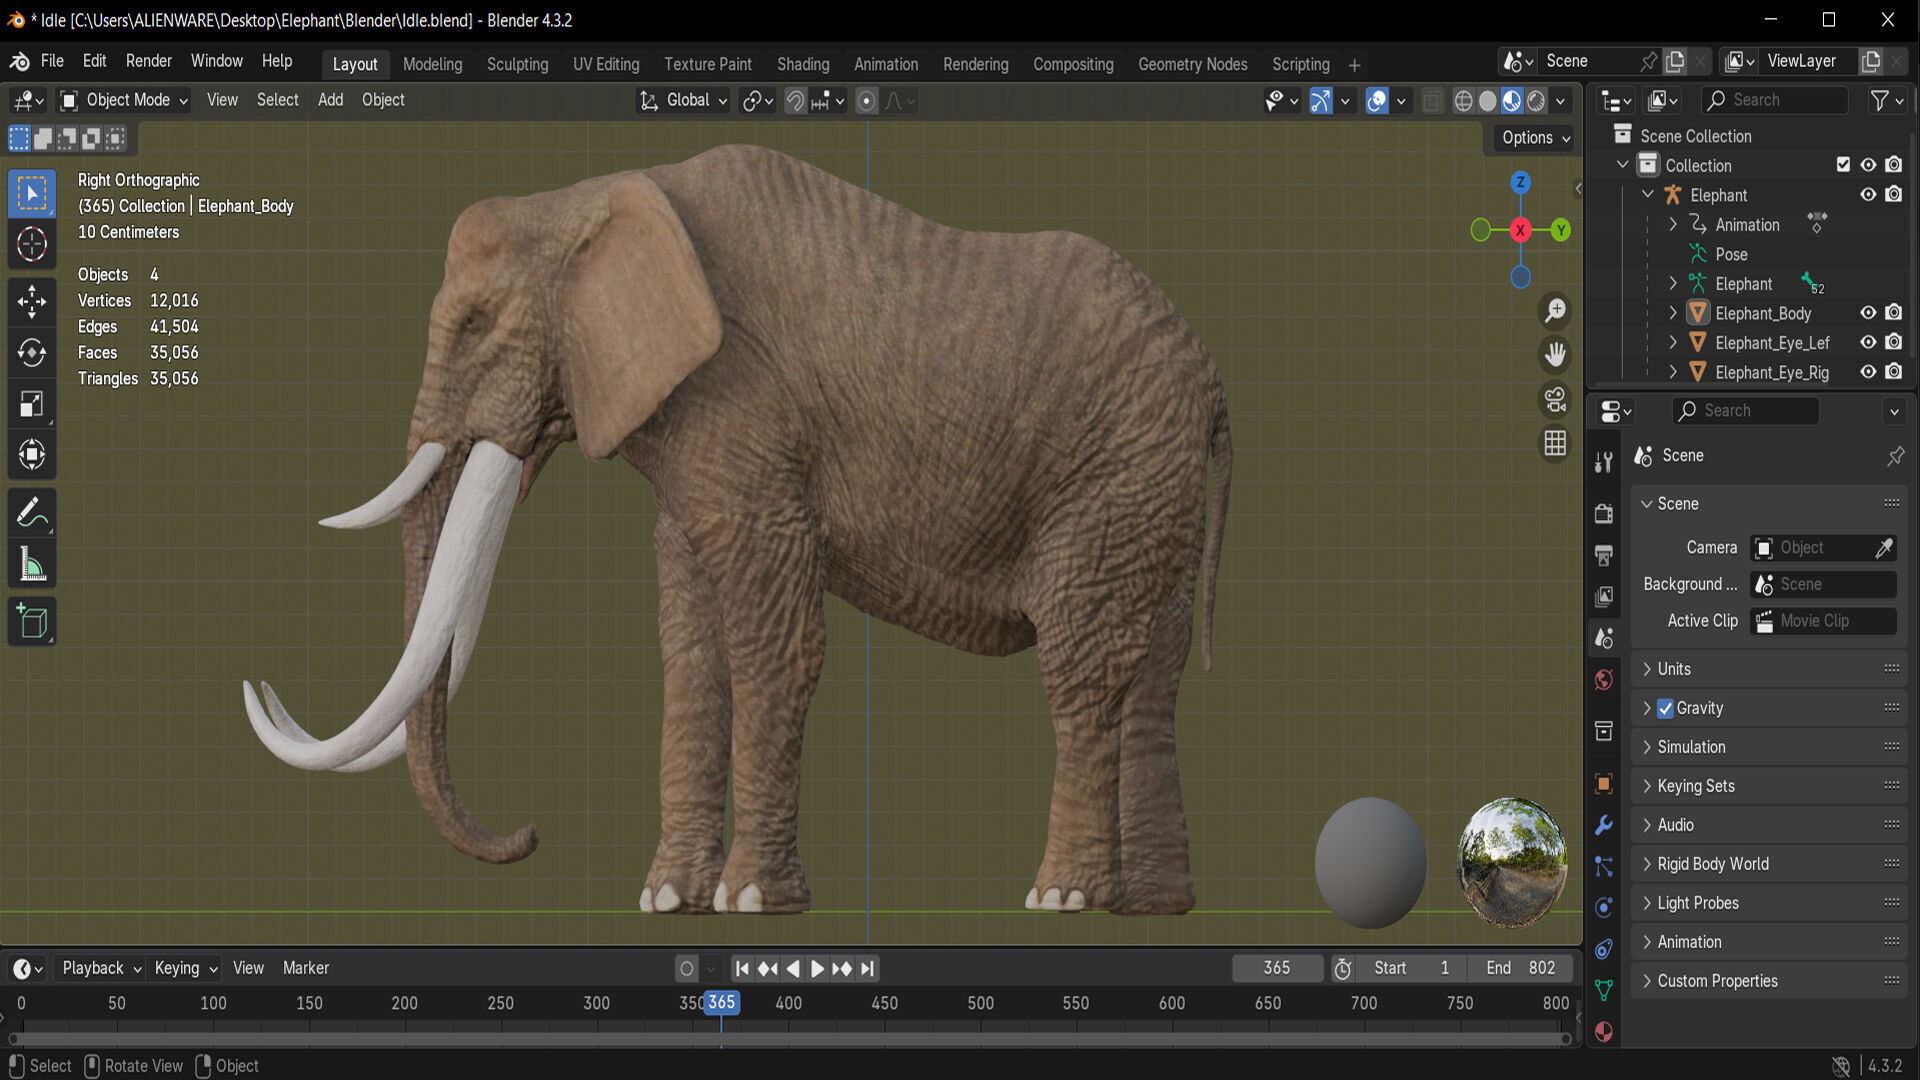
Task: Toggle visibility of Elephant armature
Action: point(1868,195)
